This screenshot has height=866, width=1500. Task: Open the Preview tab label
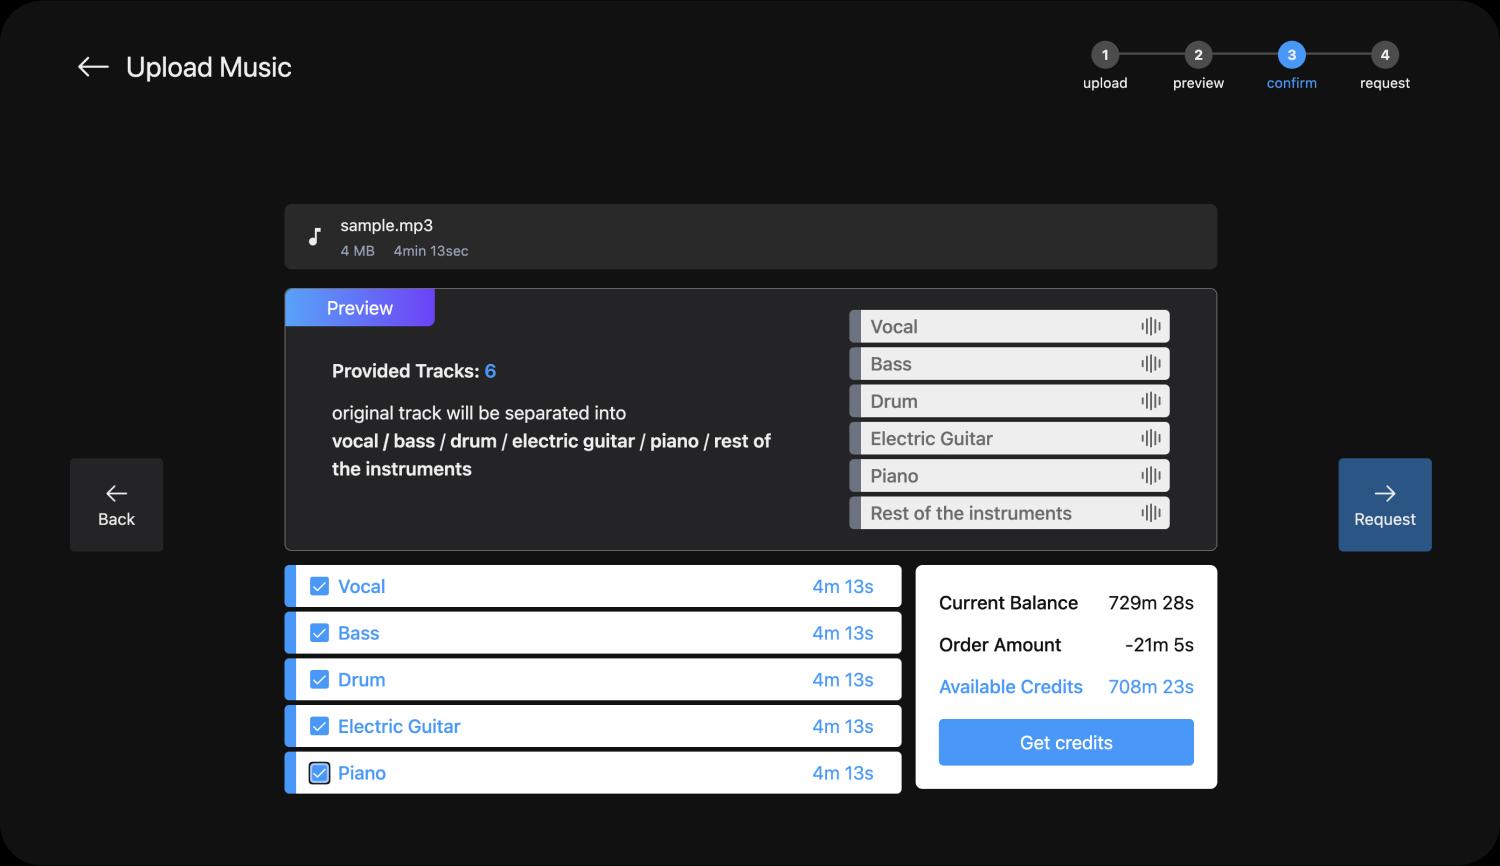360,308
